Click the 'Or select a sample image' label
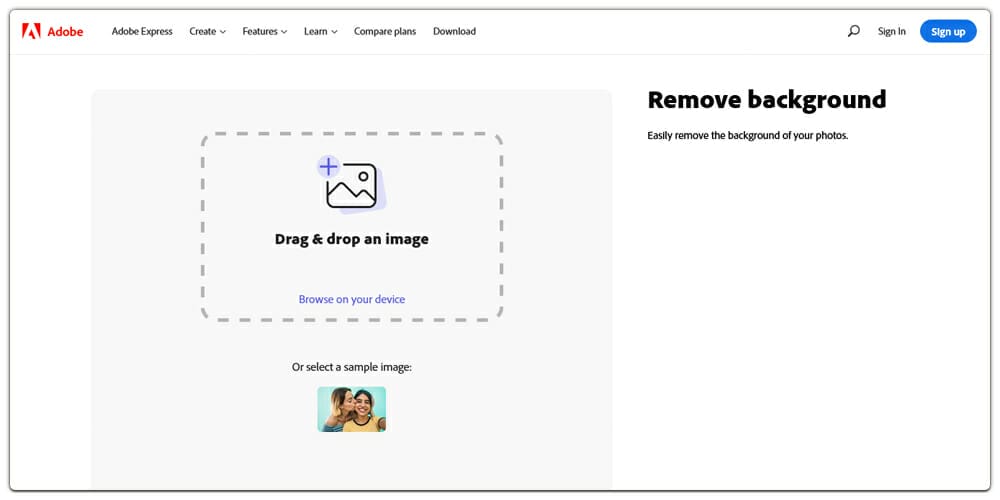This screenshot has height=500, width=1000. (352, 367)
